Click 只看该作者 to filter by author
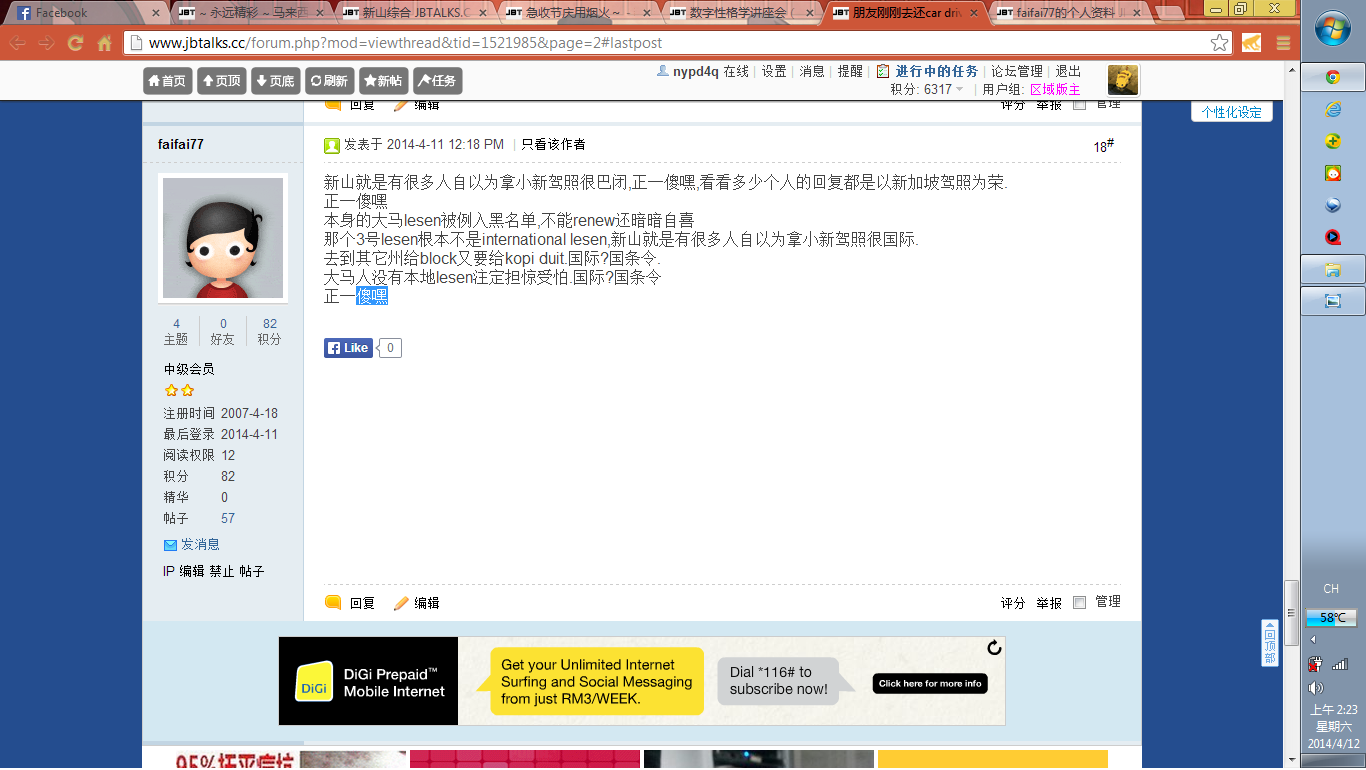Image resolution: width=1366 pixels, height=770 pixels. [x=553, y=144]
